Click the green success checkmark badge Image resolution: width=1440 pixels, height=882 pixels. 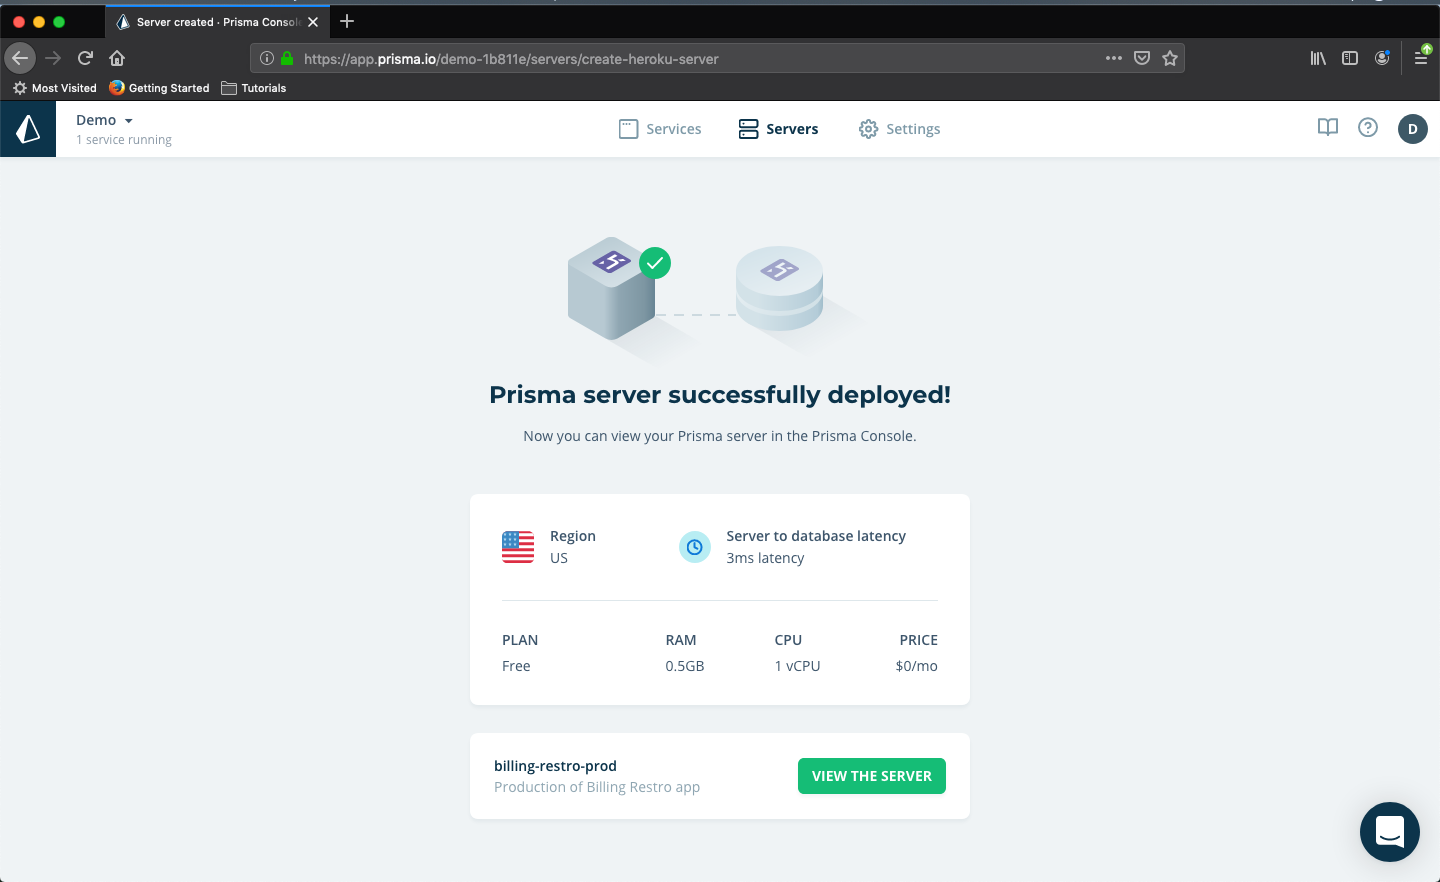[655, 263]
